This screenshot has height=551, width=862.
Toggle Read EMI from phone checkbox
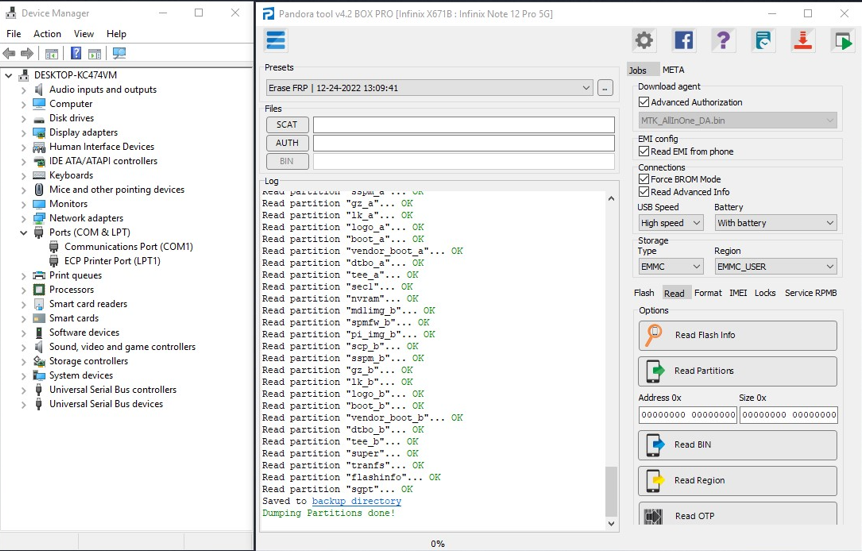pyautogui.click(x=644, y=151)
